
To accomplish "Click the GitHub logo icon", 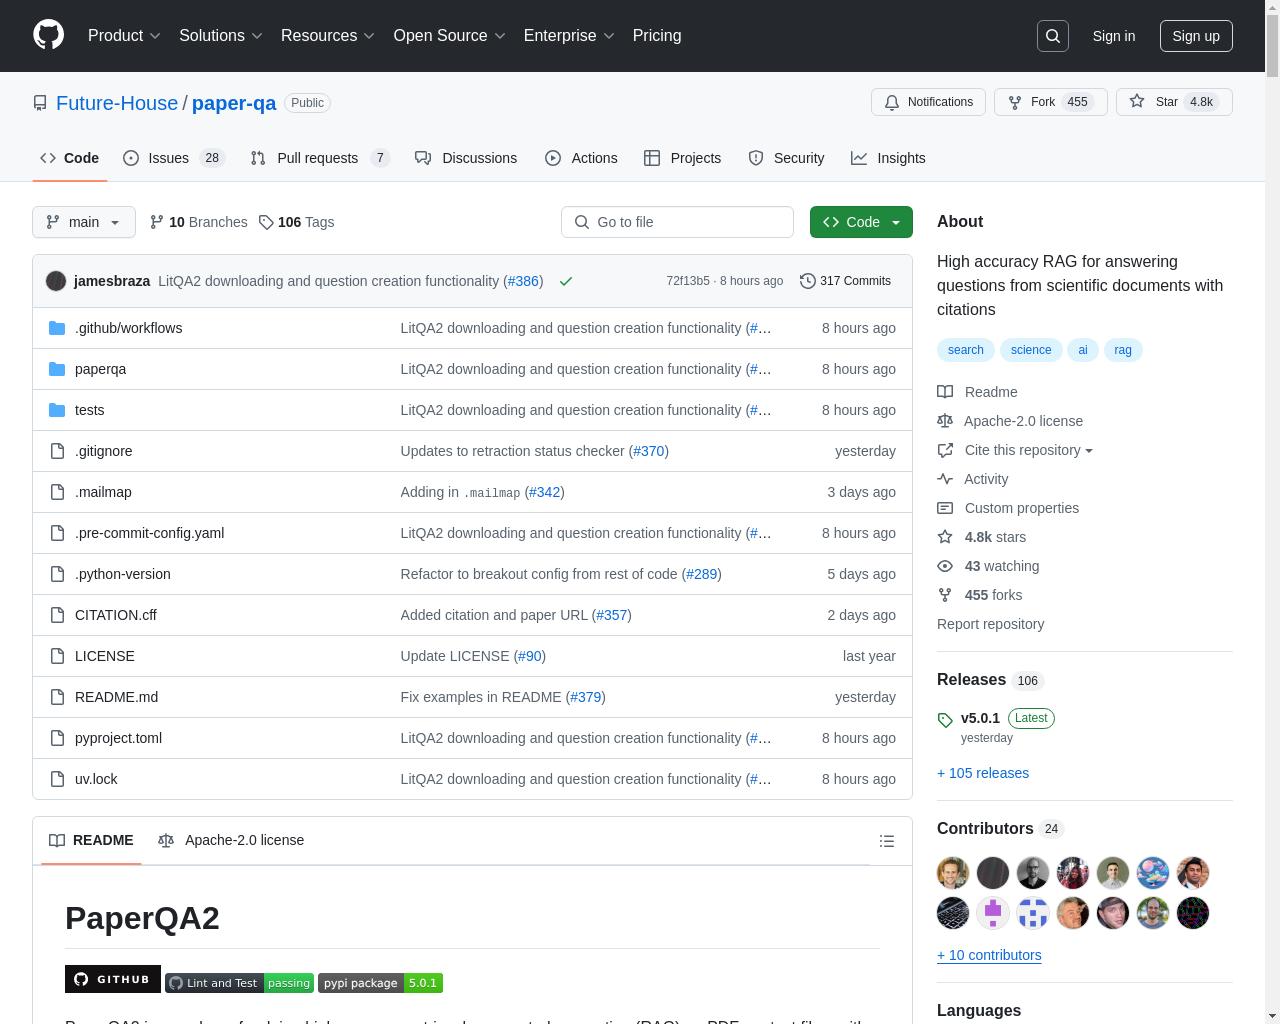I will [48, 35].
